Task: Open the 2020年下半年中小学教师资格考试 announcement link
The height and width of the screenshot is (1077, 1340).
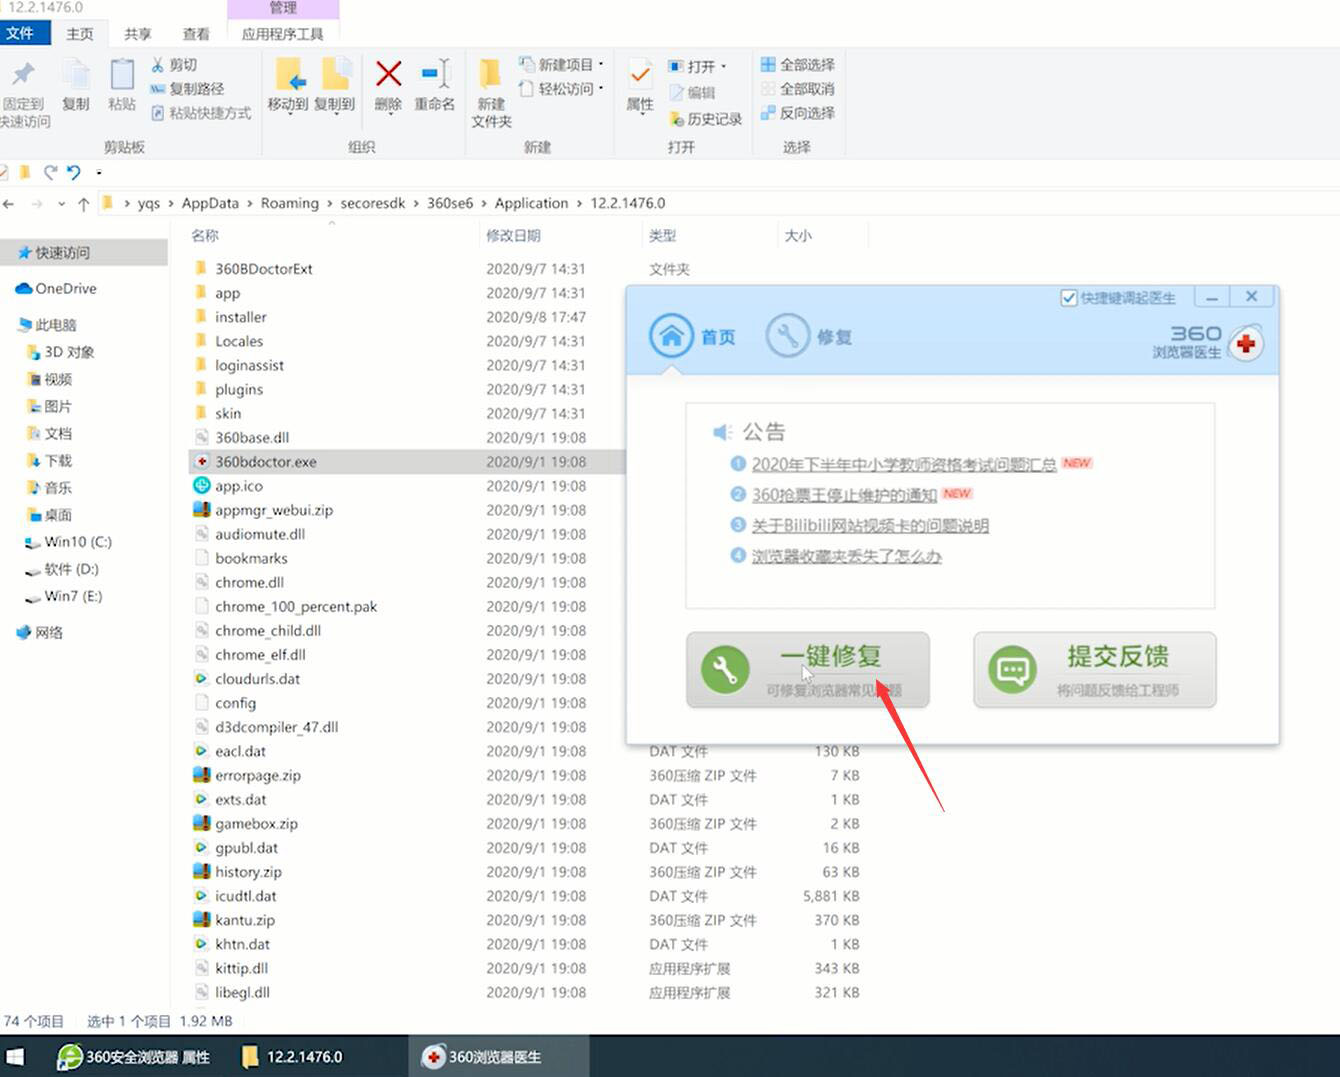Action: click(904, 464)
